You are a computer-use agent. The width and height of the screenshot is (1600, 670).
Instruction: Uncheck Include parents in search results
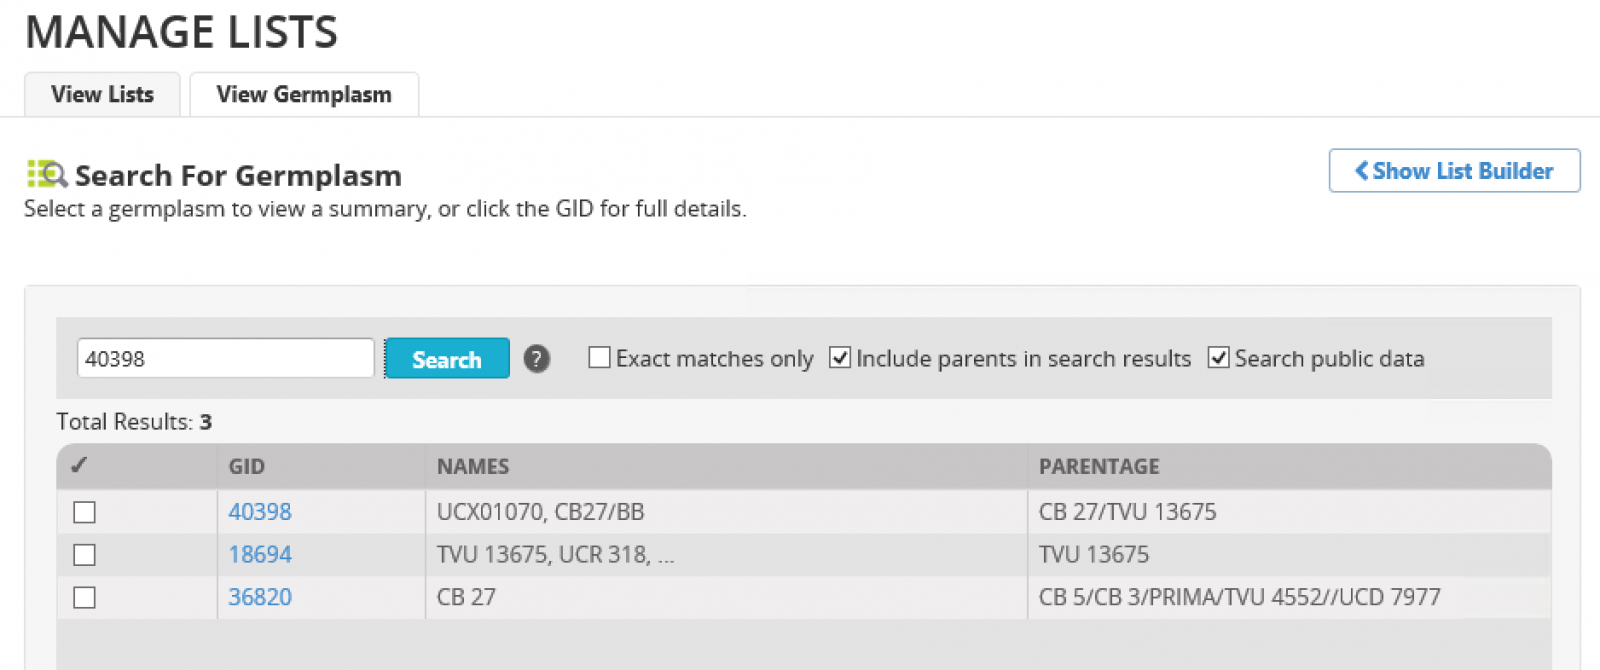pyautogui.click(x=840, y=357)
